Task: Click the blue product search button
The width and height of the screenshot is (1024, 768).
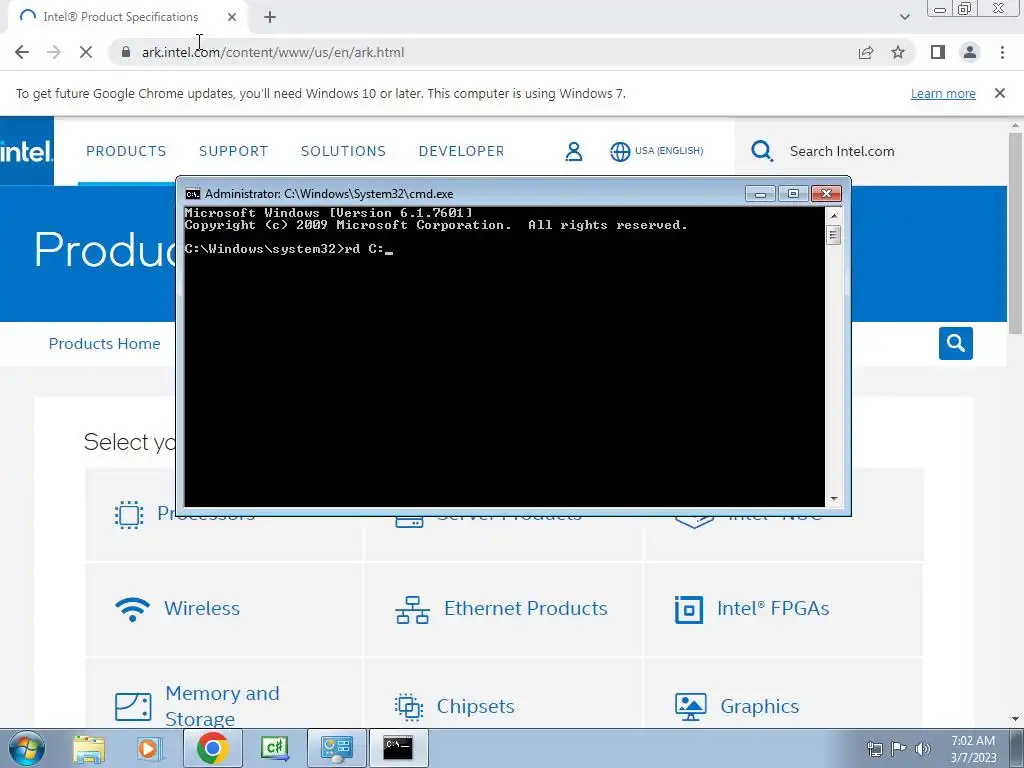Action: click(955, 344)
